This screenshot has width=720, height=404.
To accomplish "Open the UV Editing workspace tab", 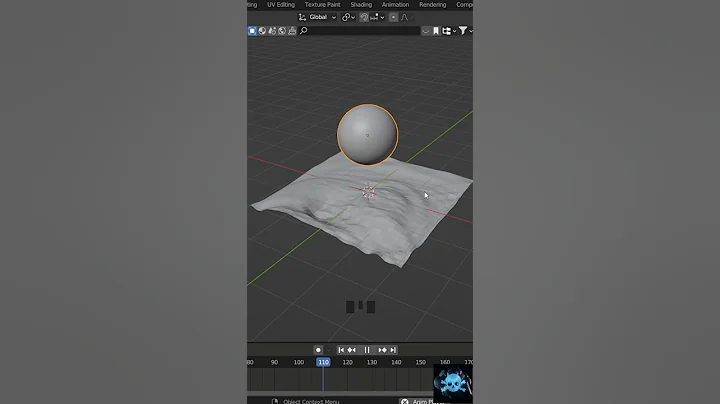I will tap(281, 5).
